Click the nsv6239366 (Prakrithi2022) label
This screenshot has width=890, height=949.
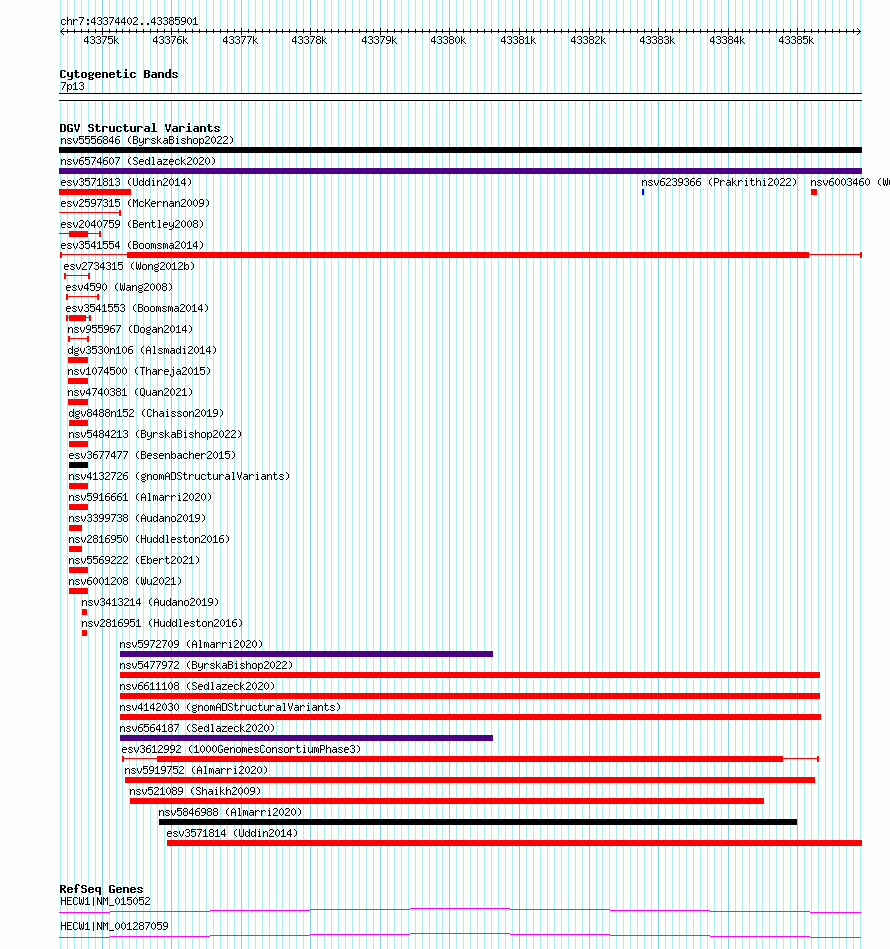(x=719, y=182)
